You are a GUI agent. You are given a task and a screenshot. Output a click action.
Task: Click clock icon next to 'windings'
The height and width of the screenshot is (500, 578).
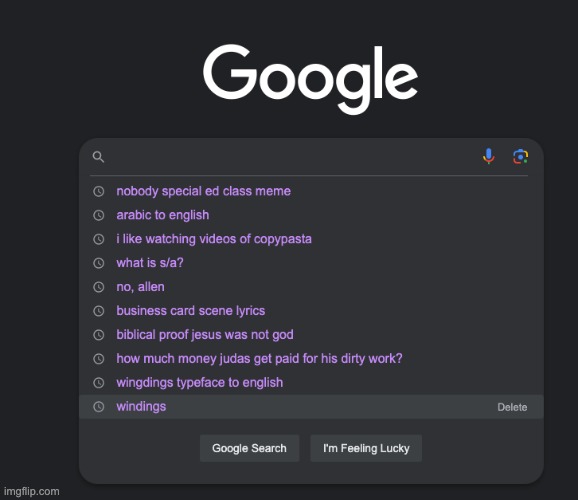98,407
